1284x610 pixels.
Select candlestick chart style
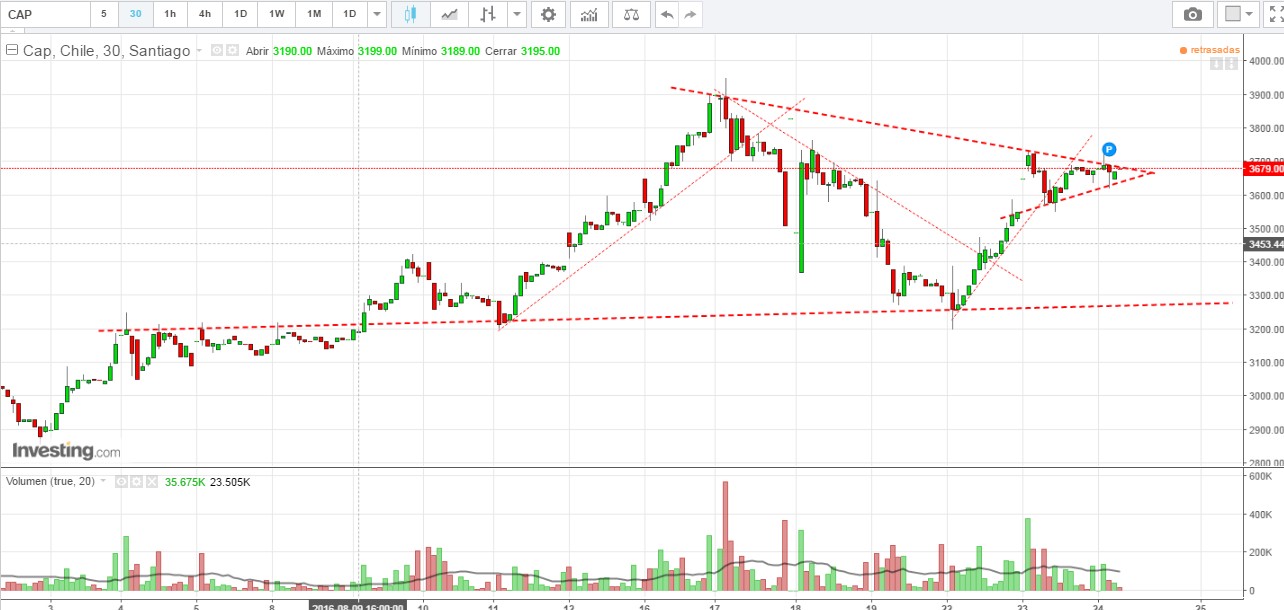[410, 14]
